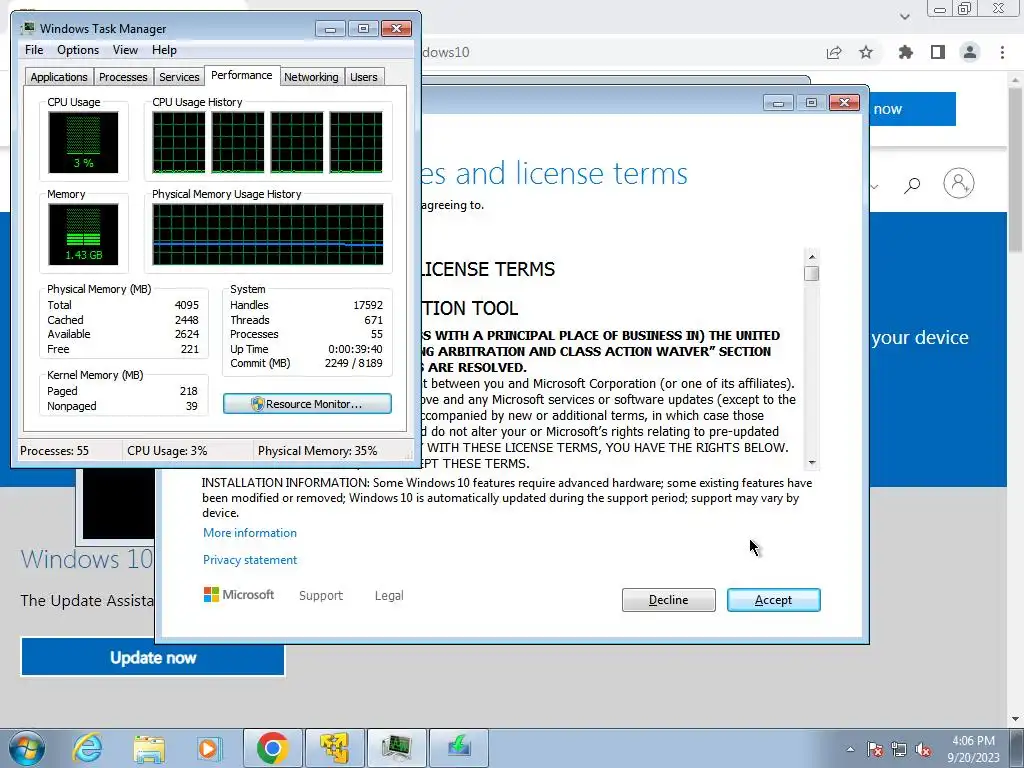Open the Chrome tab search chevron
This screenshot has width=1024, height=768.
click(x=904, y=16)
